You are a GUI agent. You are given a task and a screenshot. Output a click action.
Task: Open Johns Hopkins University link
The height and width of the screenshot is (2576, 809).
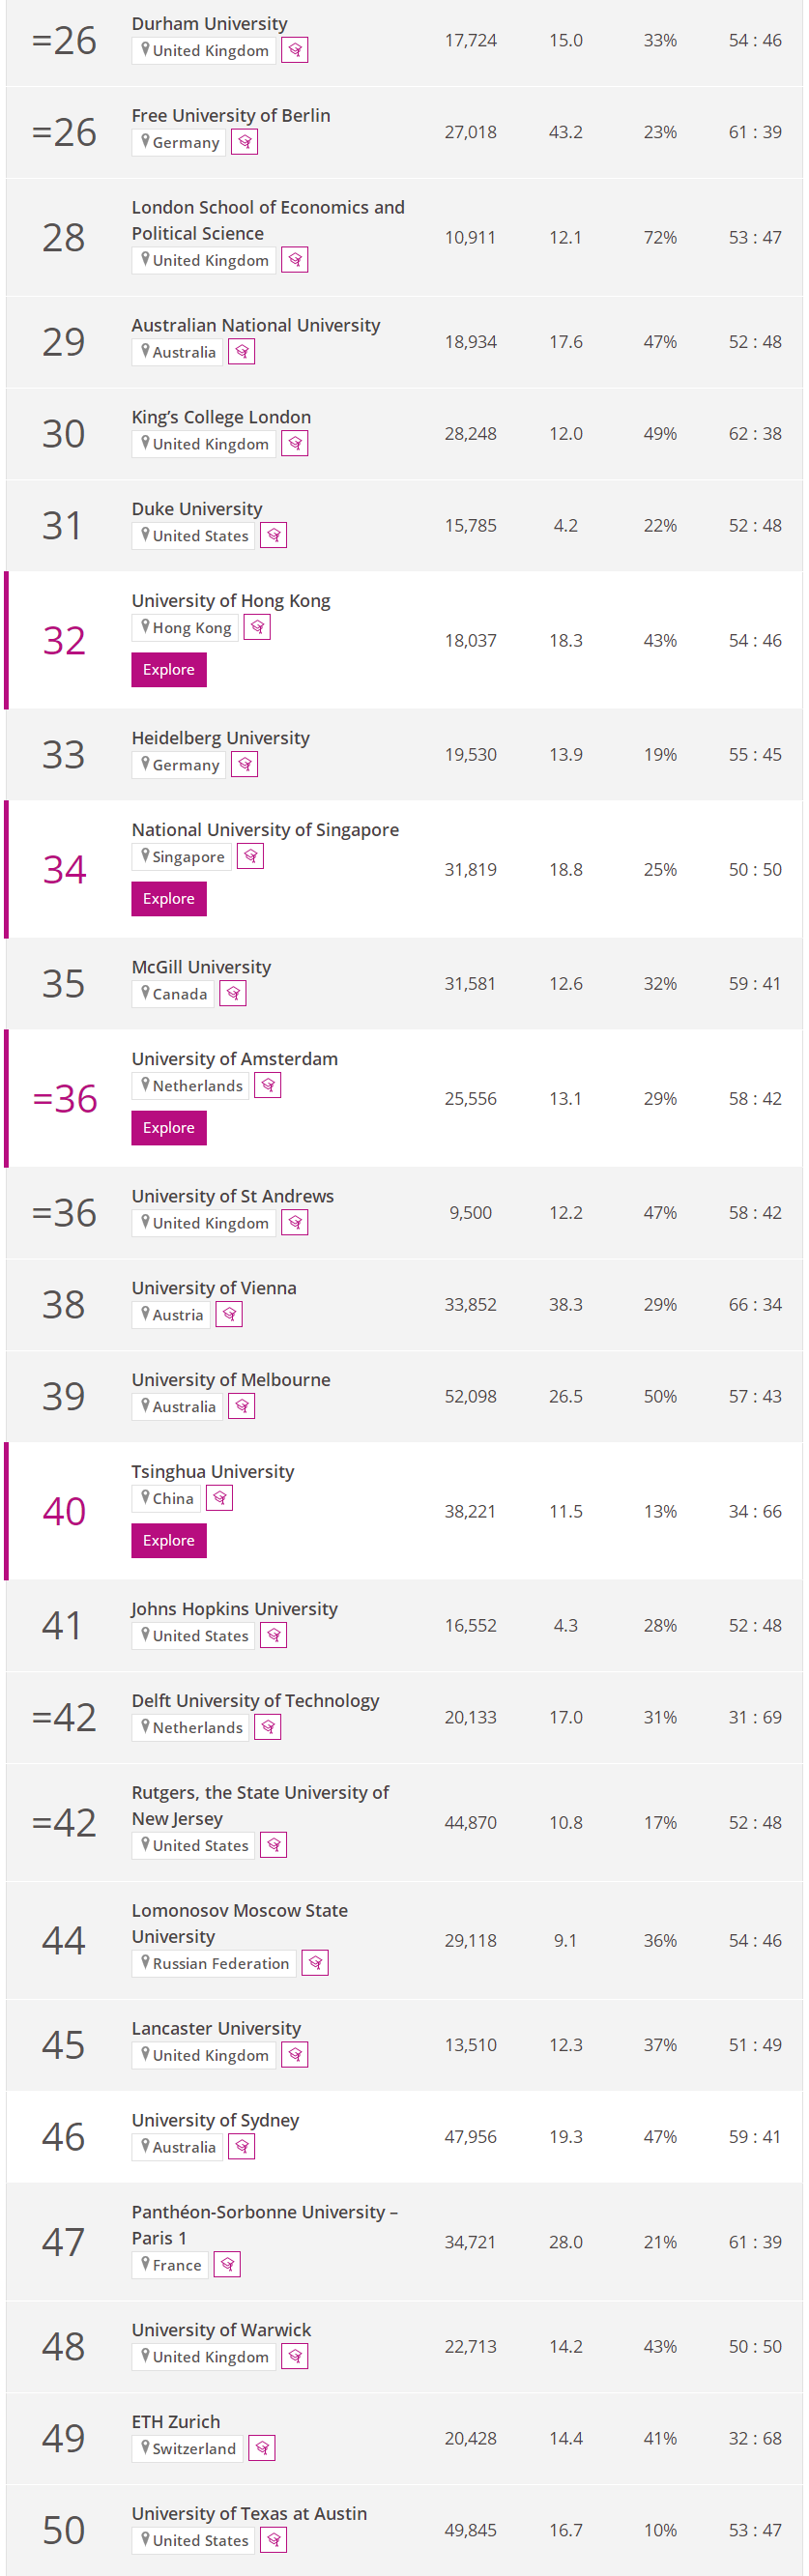[x=234, y=1608]
